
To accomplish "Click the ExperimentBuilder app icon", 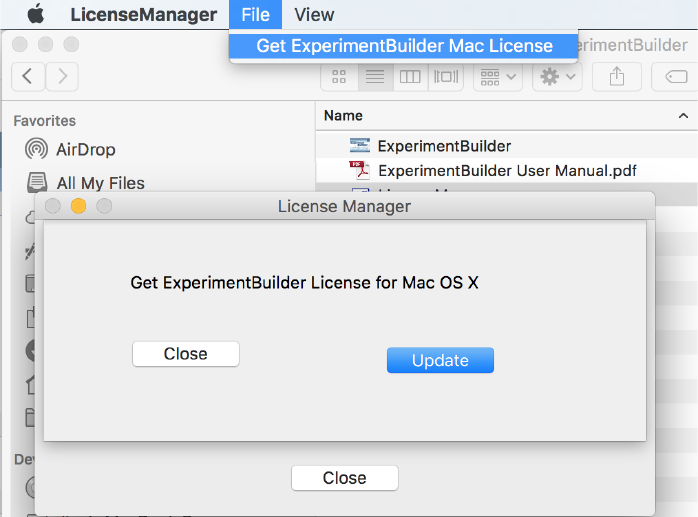I will (x=360, y=145).
